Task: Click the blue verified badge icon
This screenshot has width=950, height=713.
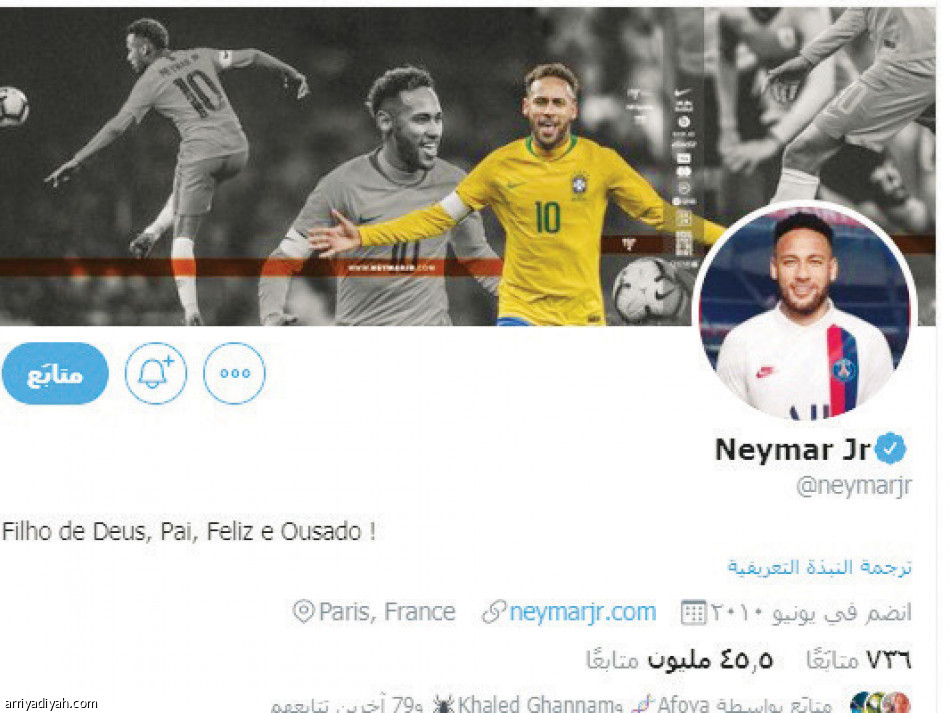Action: [891, 449]
